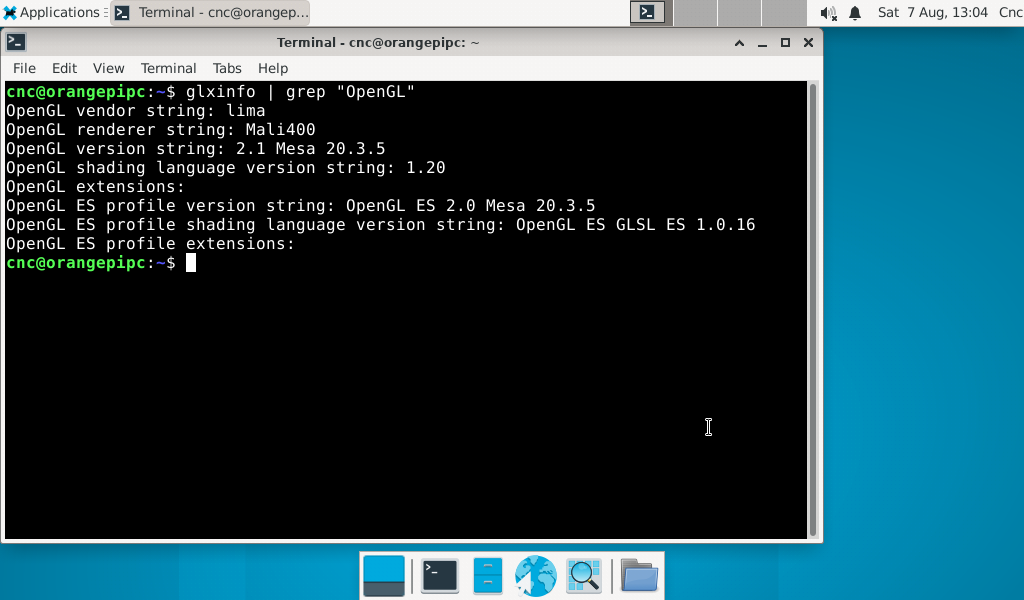Click the 'OpenGL extensions:' line
This screenshot has width=1024, height=600.
coord(95,186)
